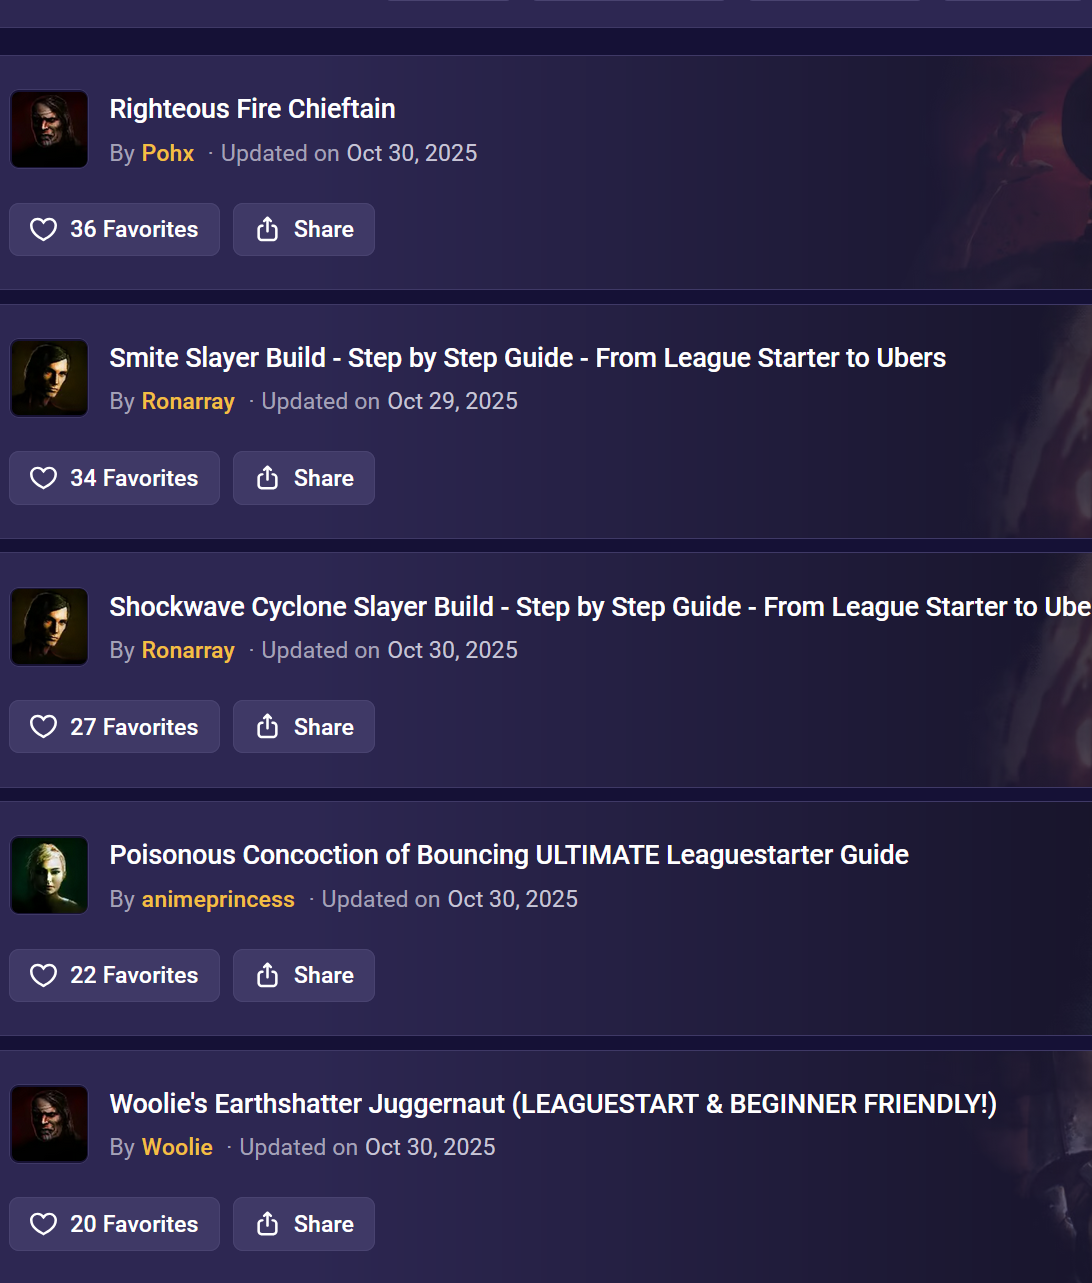Click heart icon next to 22 Favorites
This screenshot has height=1283, width=1092.
(x=43, y=975)
